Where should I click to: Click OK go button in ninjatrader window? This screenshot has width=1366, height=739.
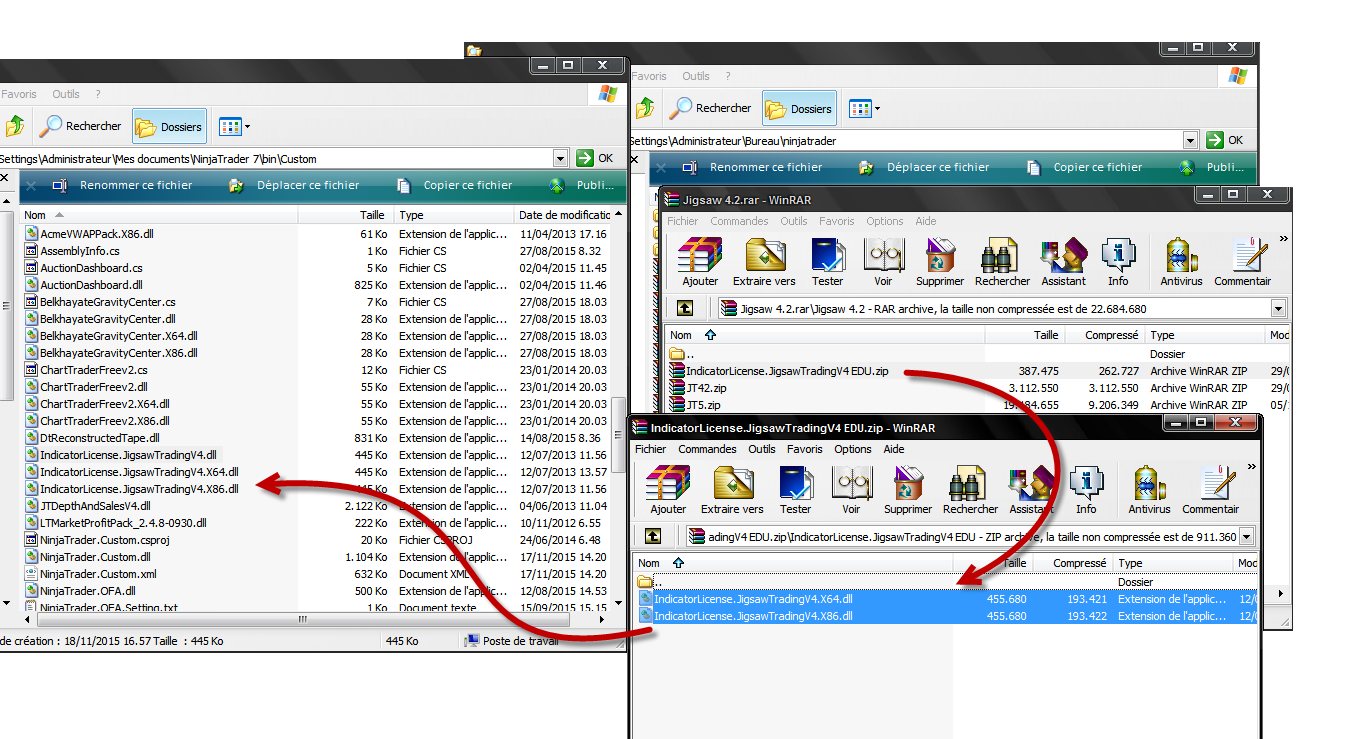click(x=1225, y=140)
